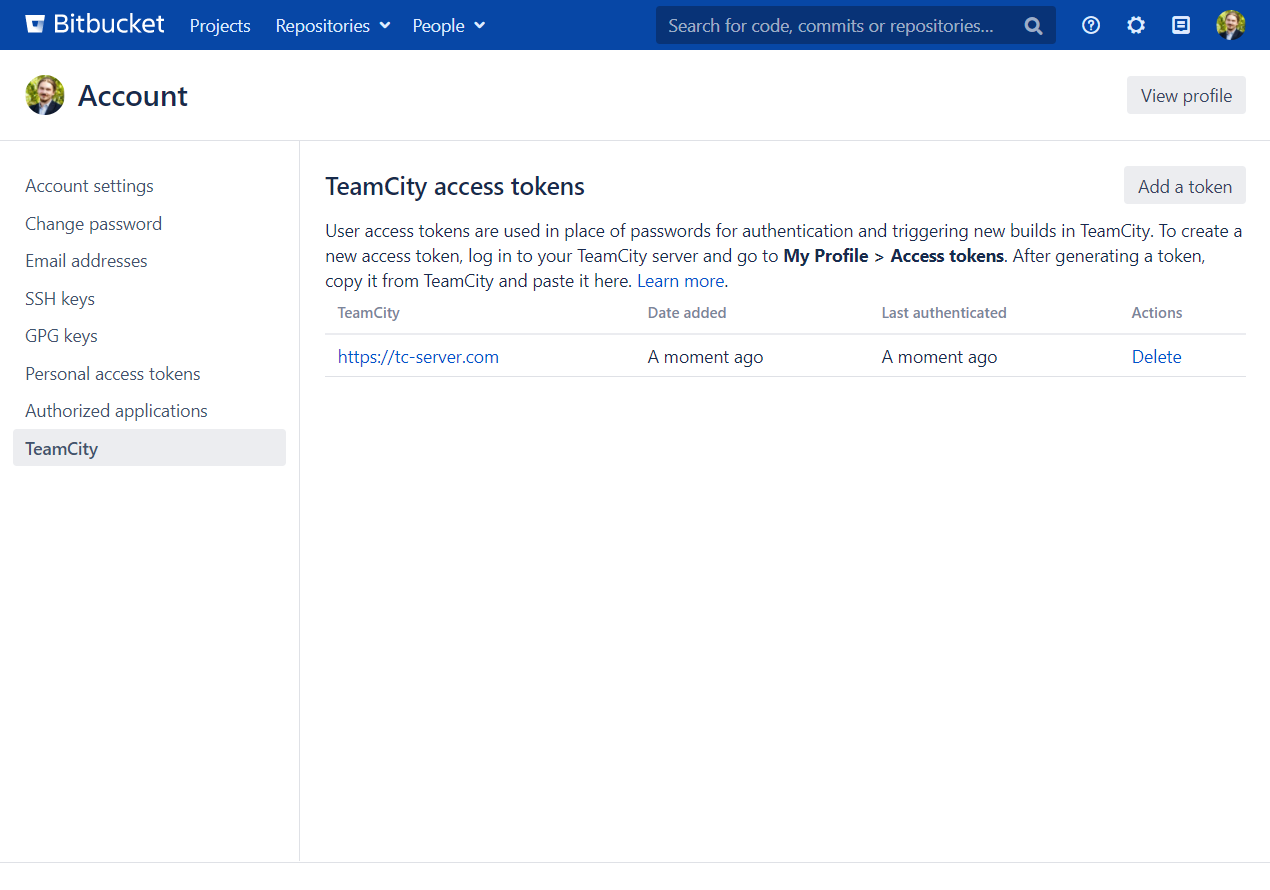This screenshot has width=1270, height=890.
Task: Focus the code search field
Action: (835, 25)
